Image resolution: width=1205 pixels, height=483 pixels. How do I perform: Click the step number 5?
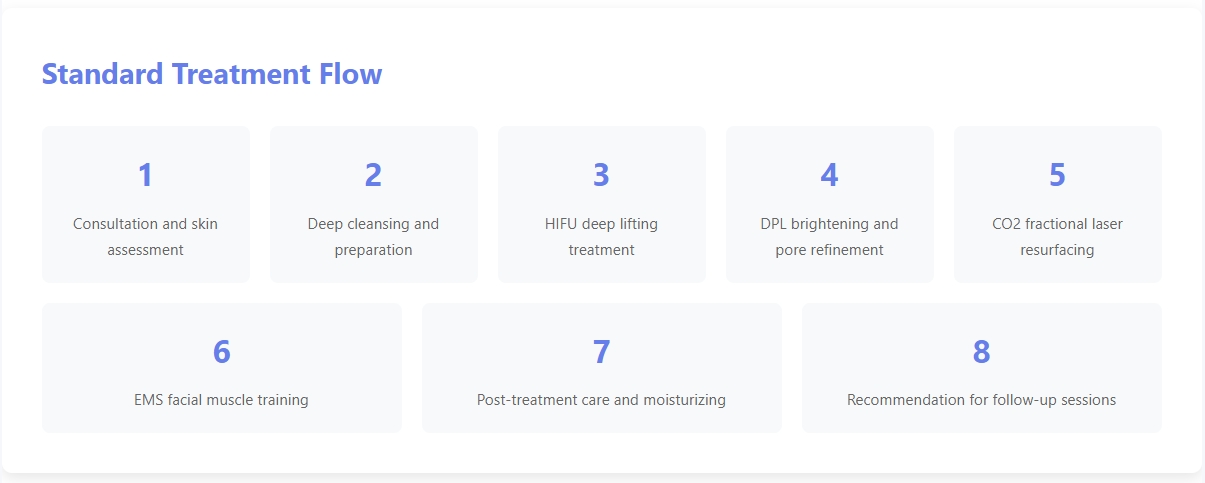[x=1057, y=175]
